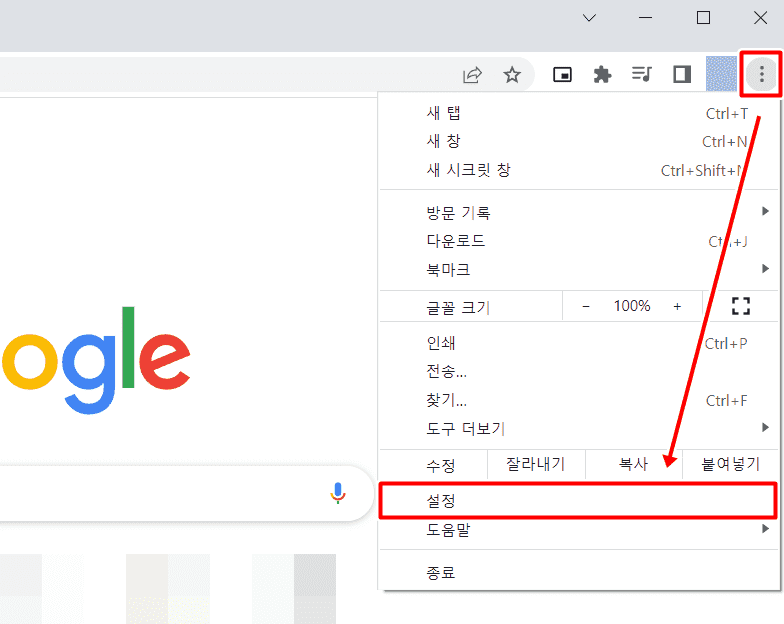Expand the 도움말 submenu

[579, 530]
